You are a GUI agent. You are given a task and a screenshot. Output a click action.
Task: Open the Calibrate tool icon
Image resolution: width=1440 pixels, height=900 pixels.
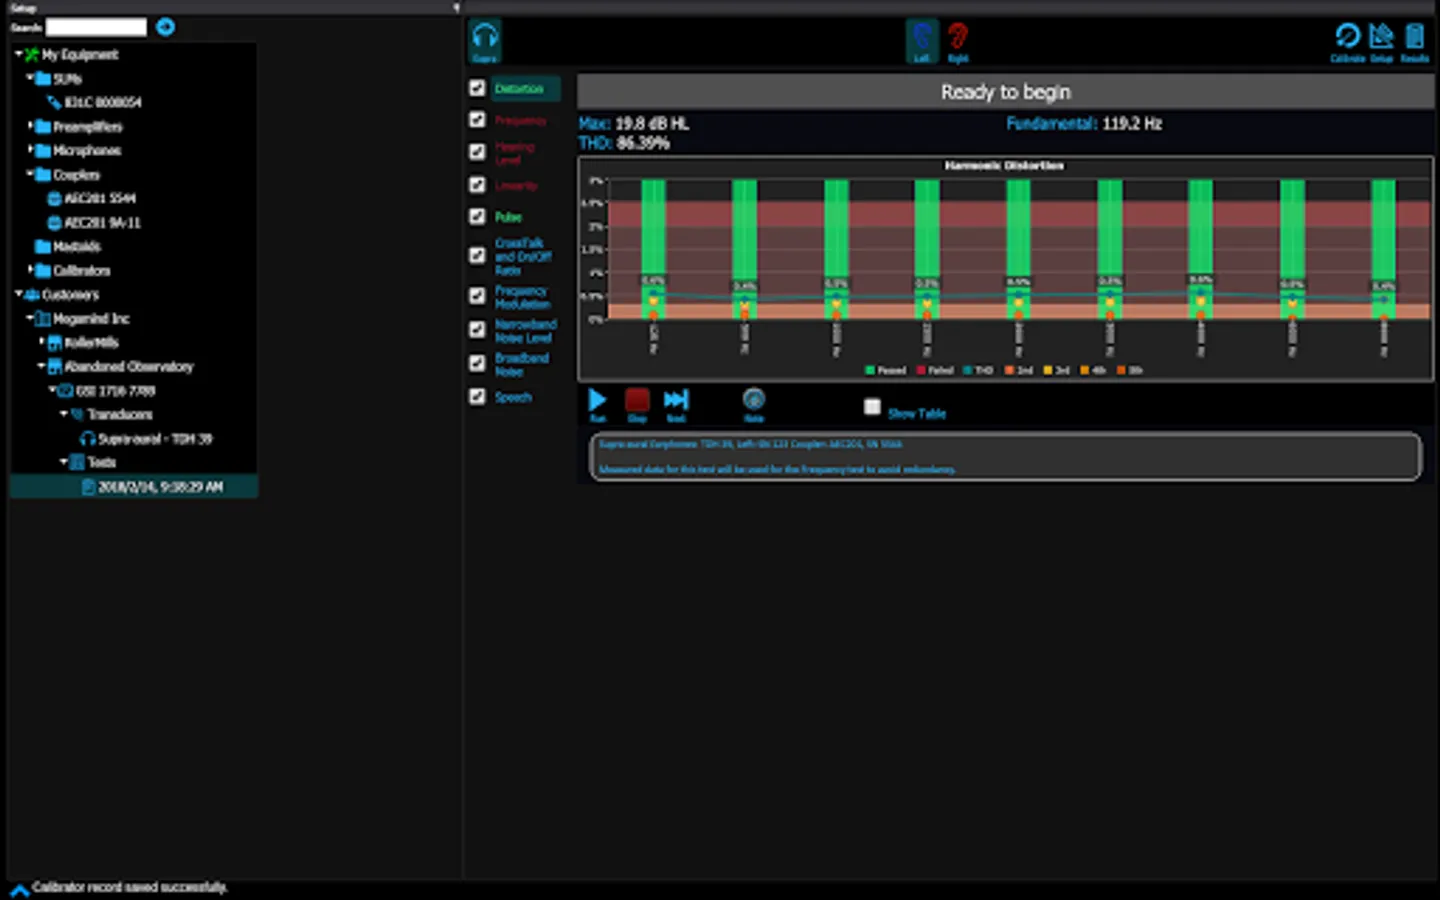pyautogui.click(x=1347, y=41)
